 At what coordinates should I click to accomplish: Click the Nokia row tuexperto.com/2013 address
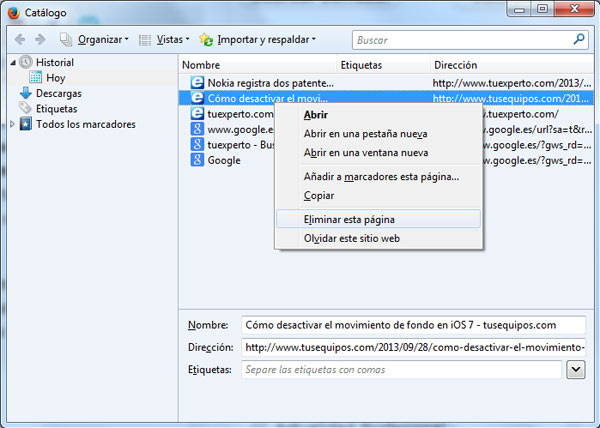(x=512, y=83)
